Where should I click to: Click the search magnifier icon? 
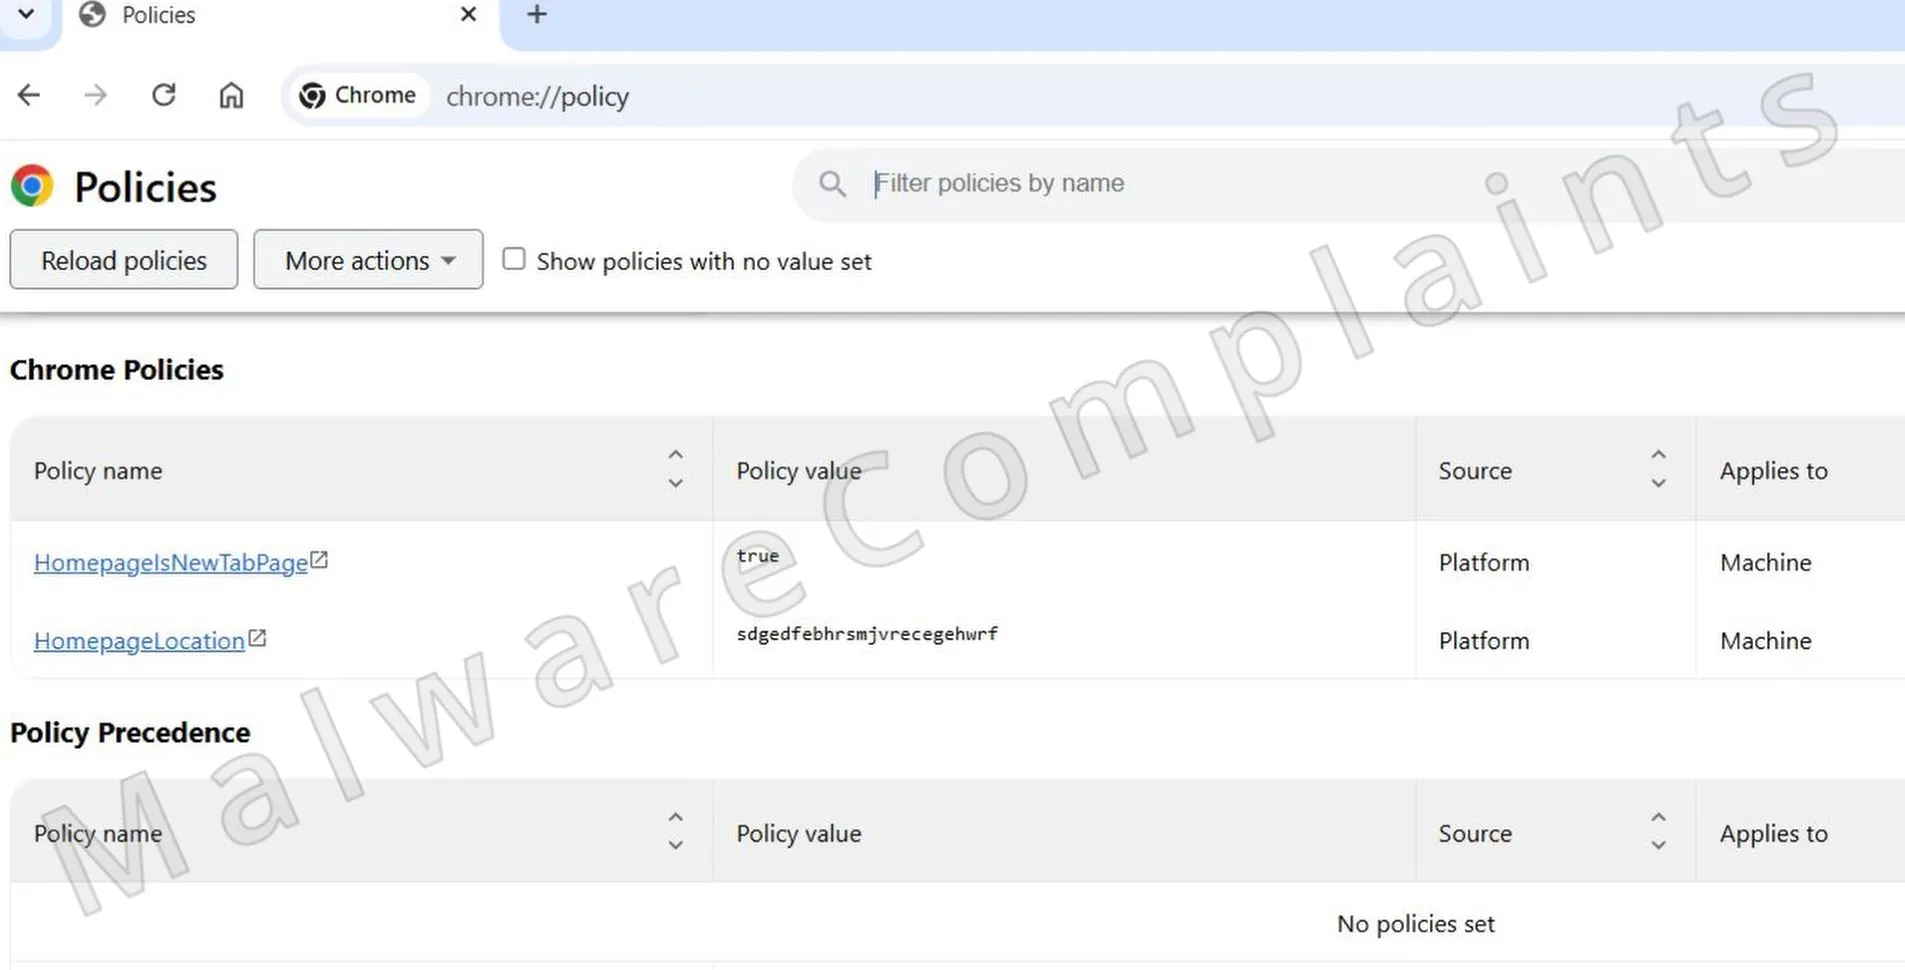pyautogui.click(x=832, y=184)
